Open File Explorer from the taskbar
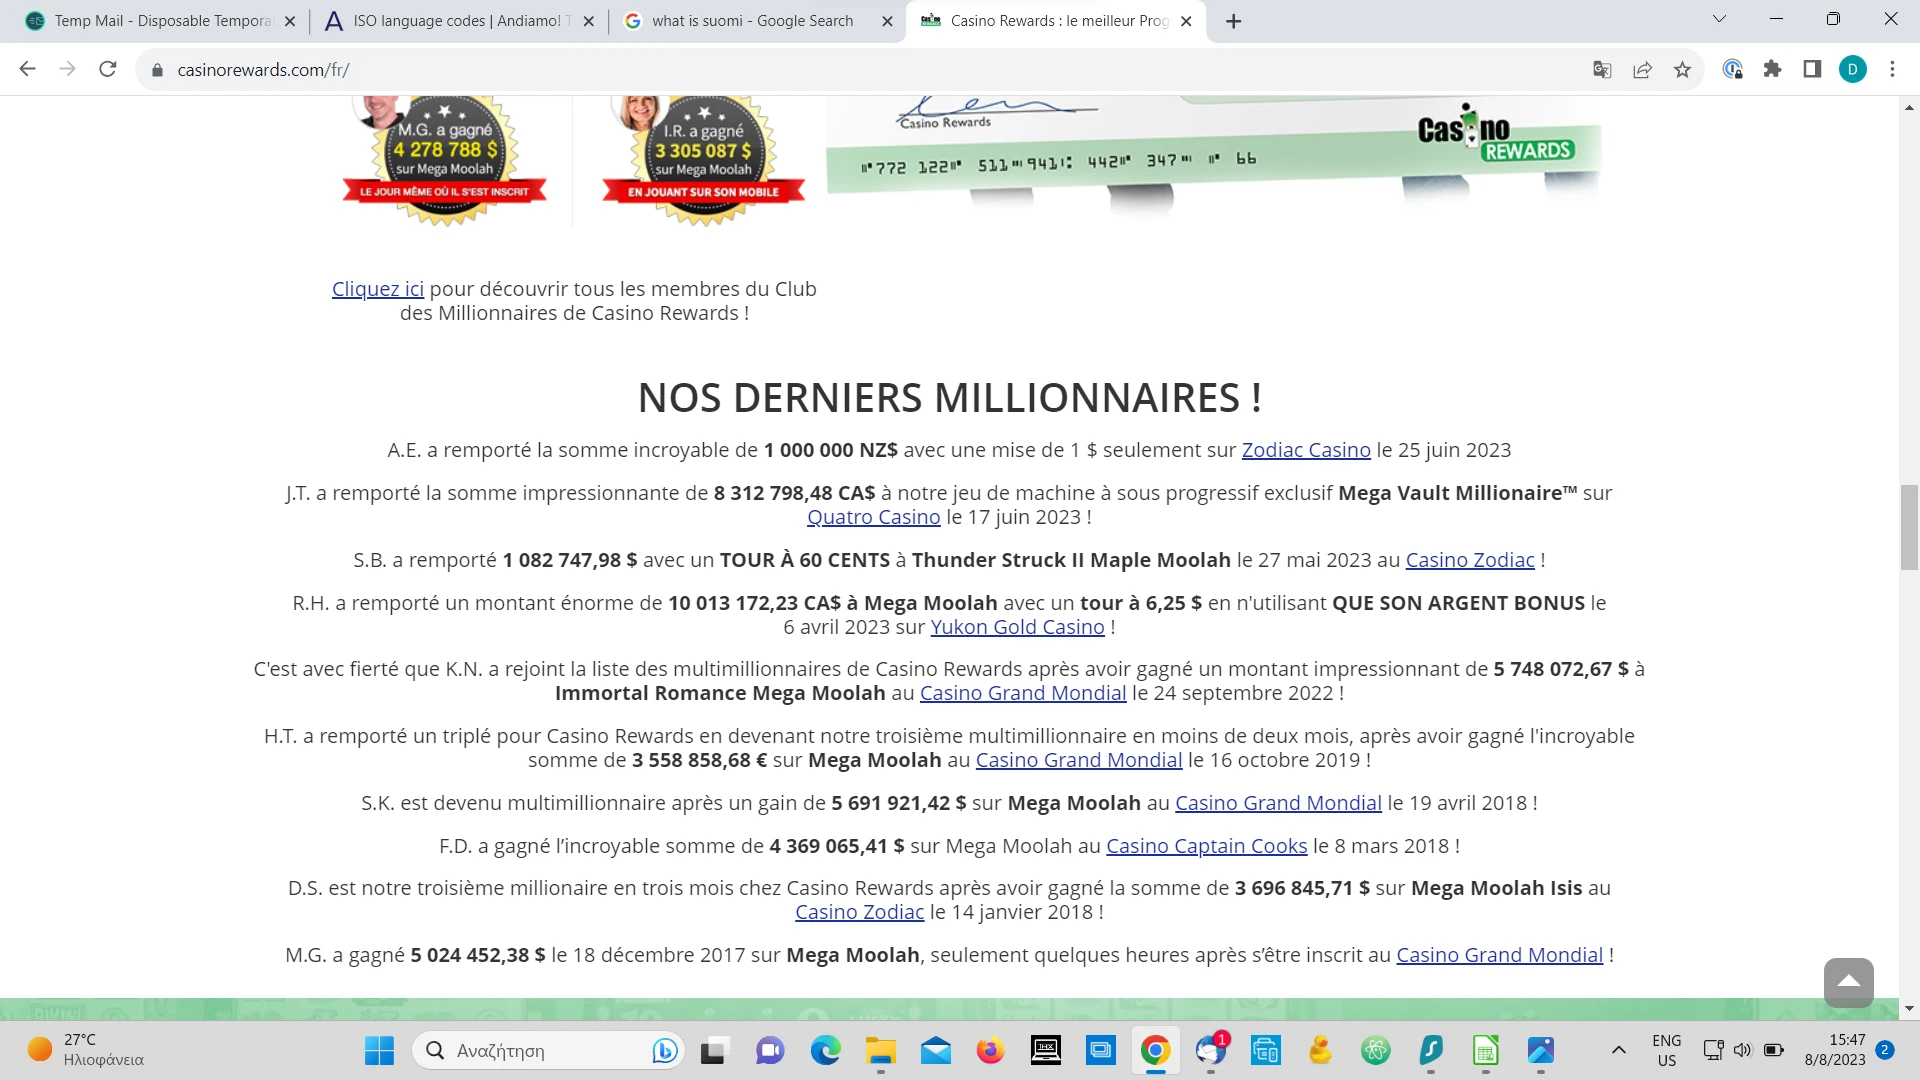This screenshot has height=1080, width=1920. point(880,1050)
